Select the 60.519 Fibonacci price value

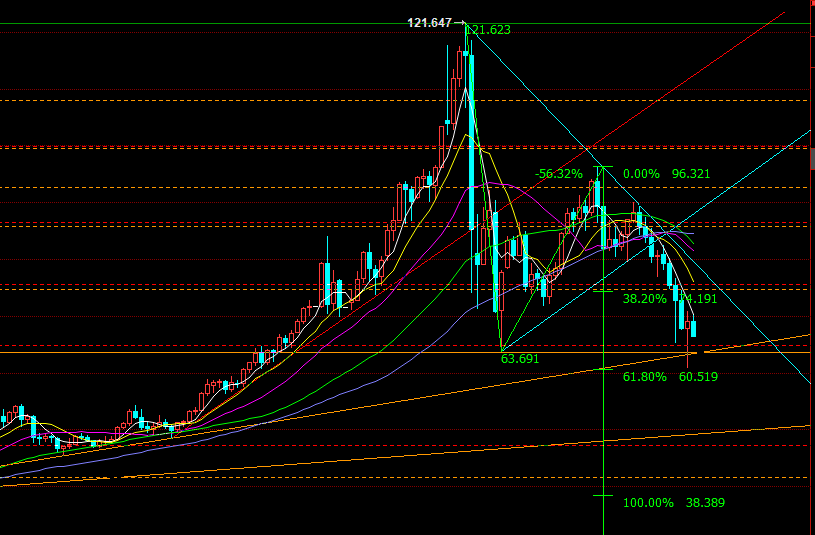698,377
